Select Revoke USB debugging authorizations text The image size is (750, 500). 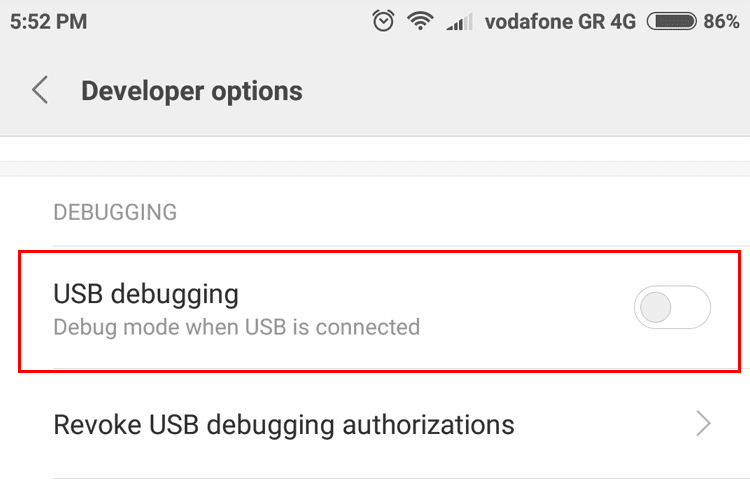coord(284,425)
